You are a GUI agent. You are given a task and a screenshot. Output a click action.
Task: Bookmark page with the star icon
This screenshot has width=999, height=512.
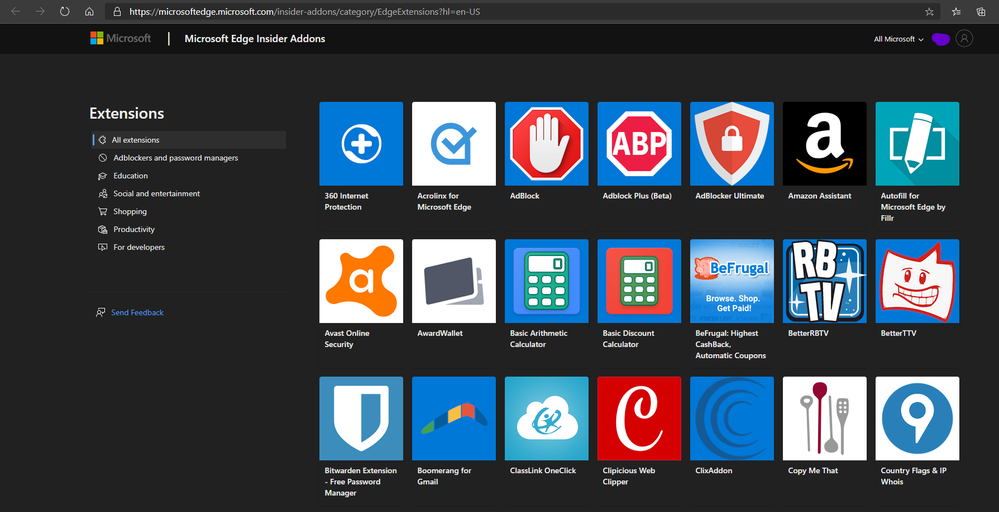tap(929, 11)
